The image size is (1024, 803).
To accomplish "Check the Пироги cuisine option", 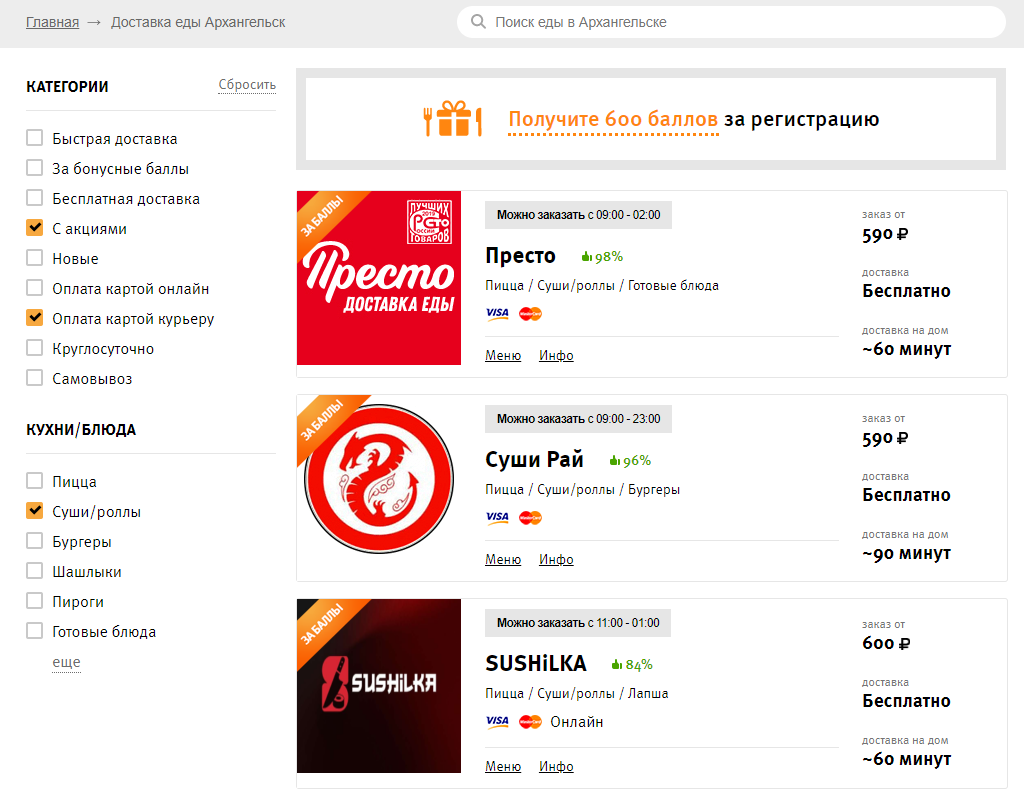I will (35, 601).
